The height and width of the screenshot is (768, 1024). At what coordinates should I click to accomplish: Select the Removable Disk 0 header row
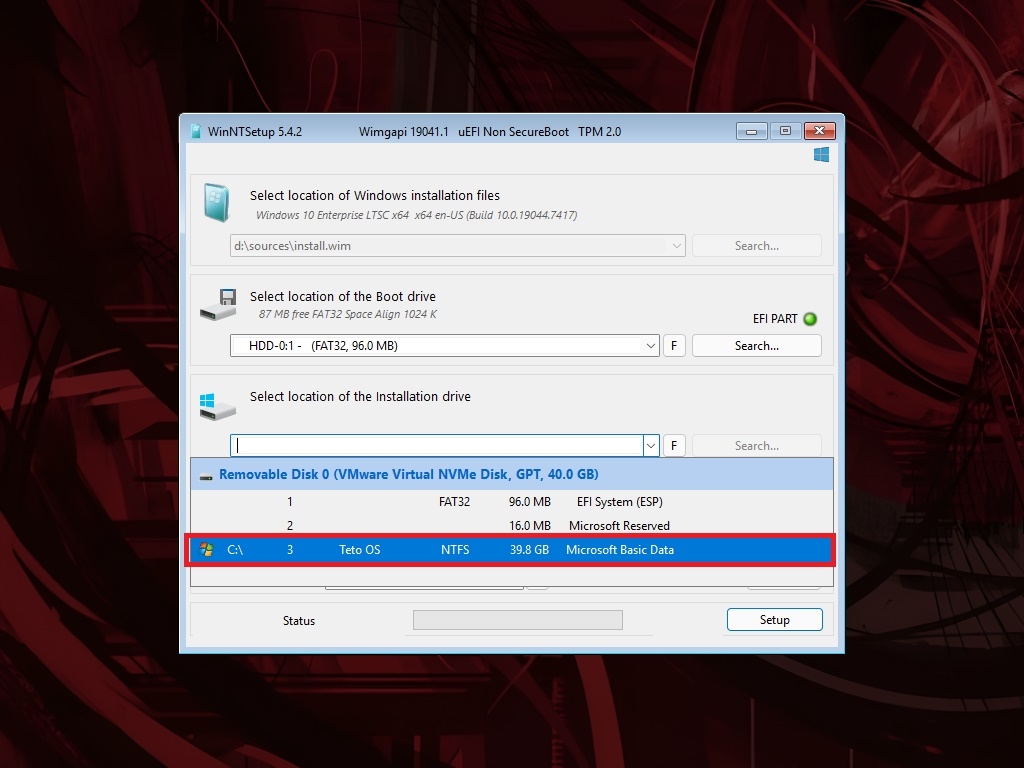click(512, 474)
